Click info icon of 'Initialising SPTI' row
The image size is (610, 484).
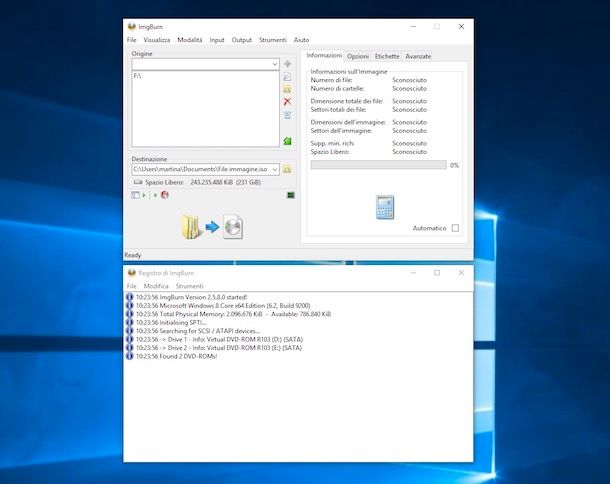coord(130,322)
